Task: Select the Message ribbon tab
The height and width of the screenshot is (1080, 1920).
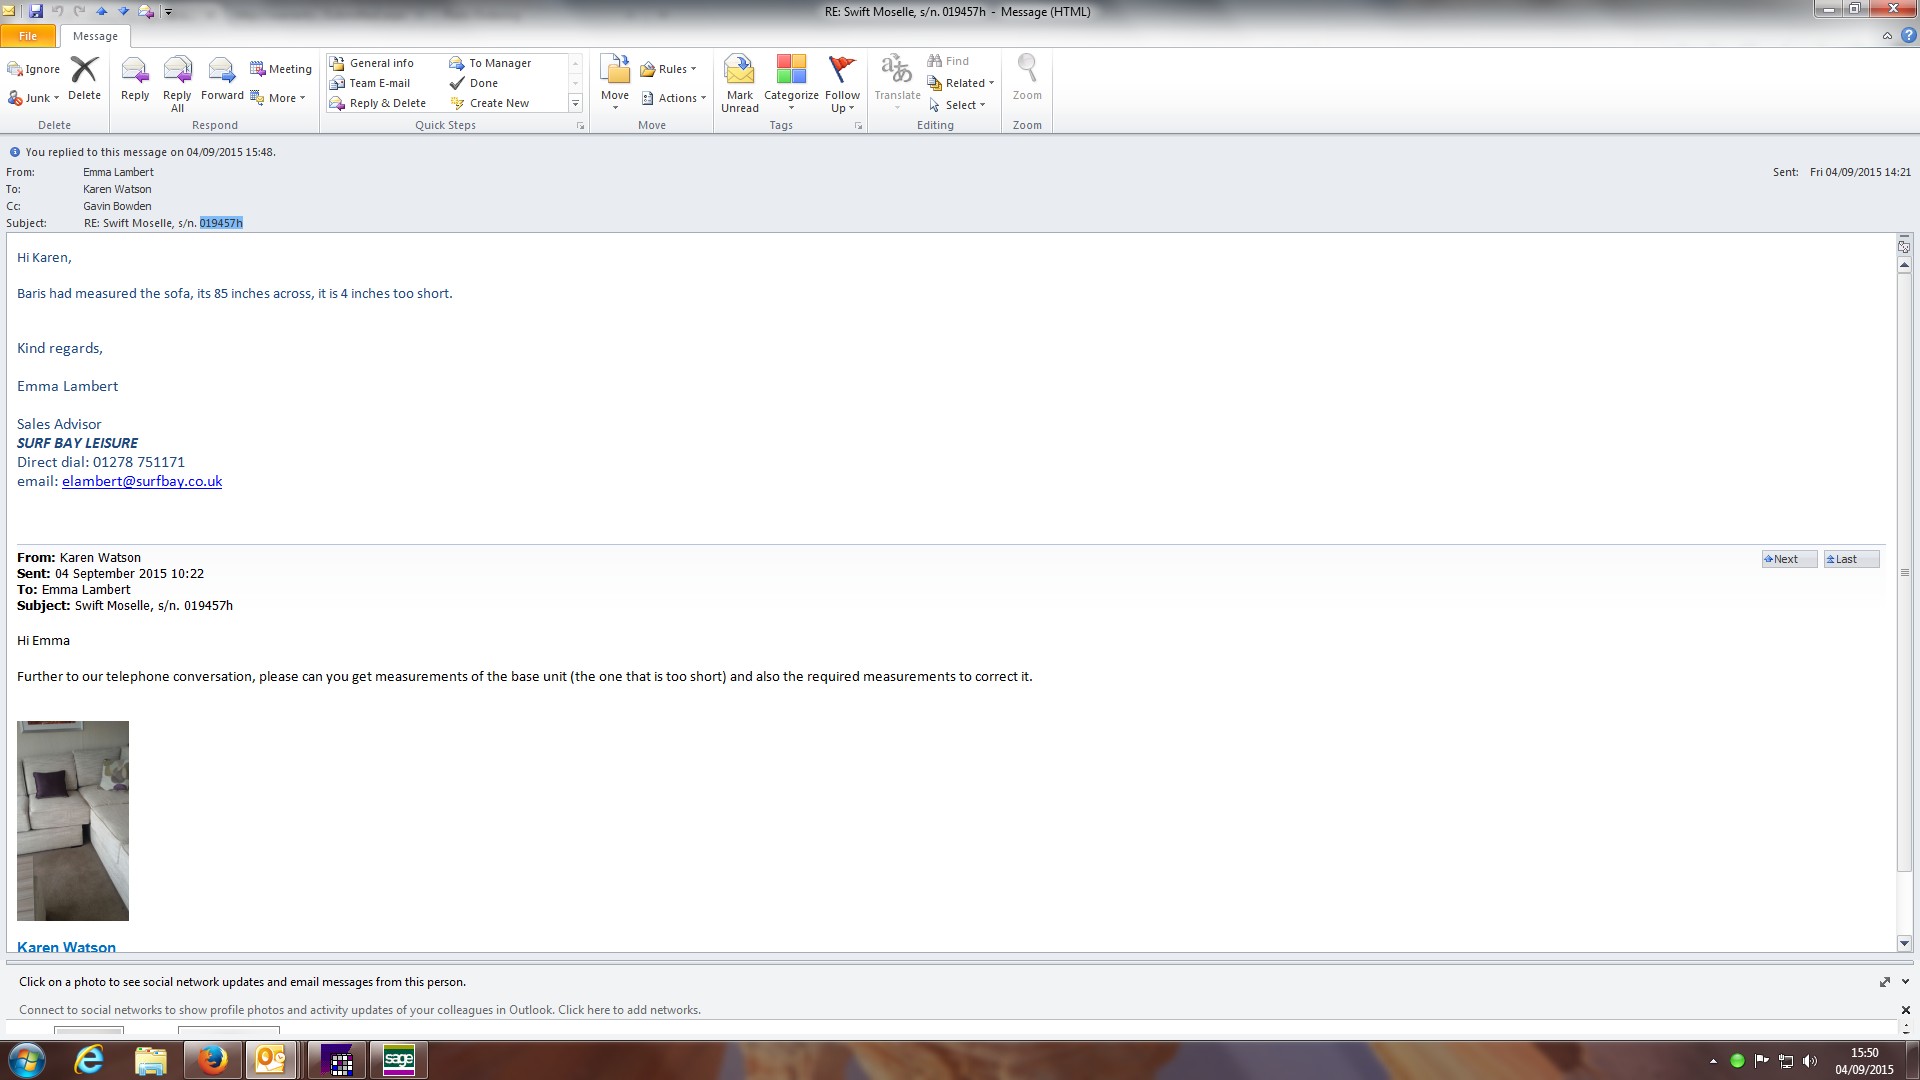Action: click(x=95, y=36)
